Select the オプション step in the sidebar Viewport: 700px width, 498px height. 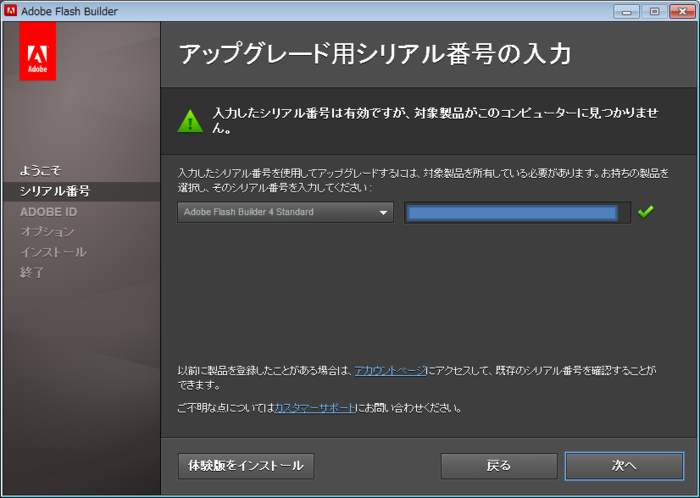pyautogui.click(x=47, y=232)
